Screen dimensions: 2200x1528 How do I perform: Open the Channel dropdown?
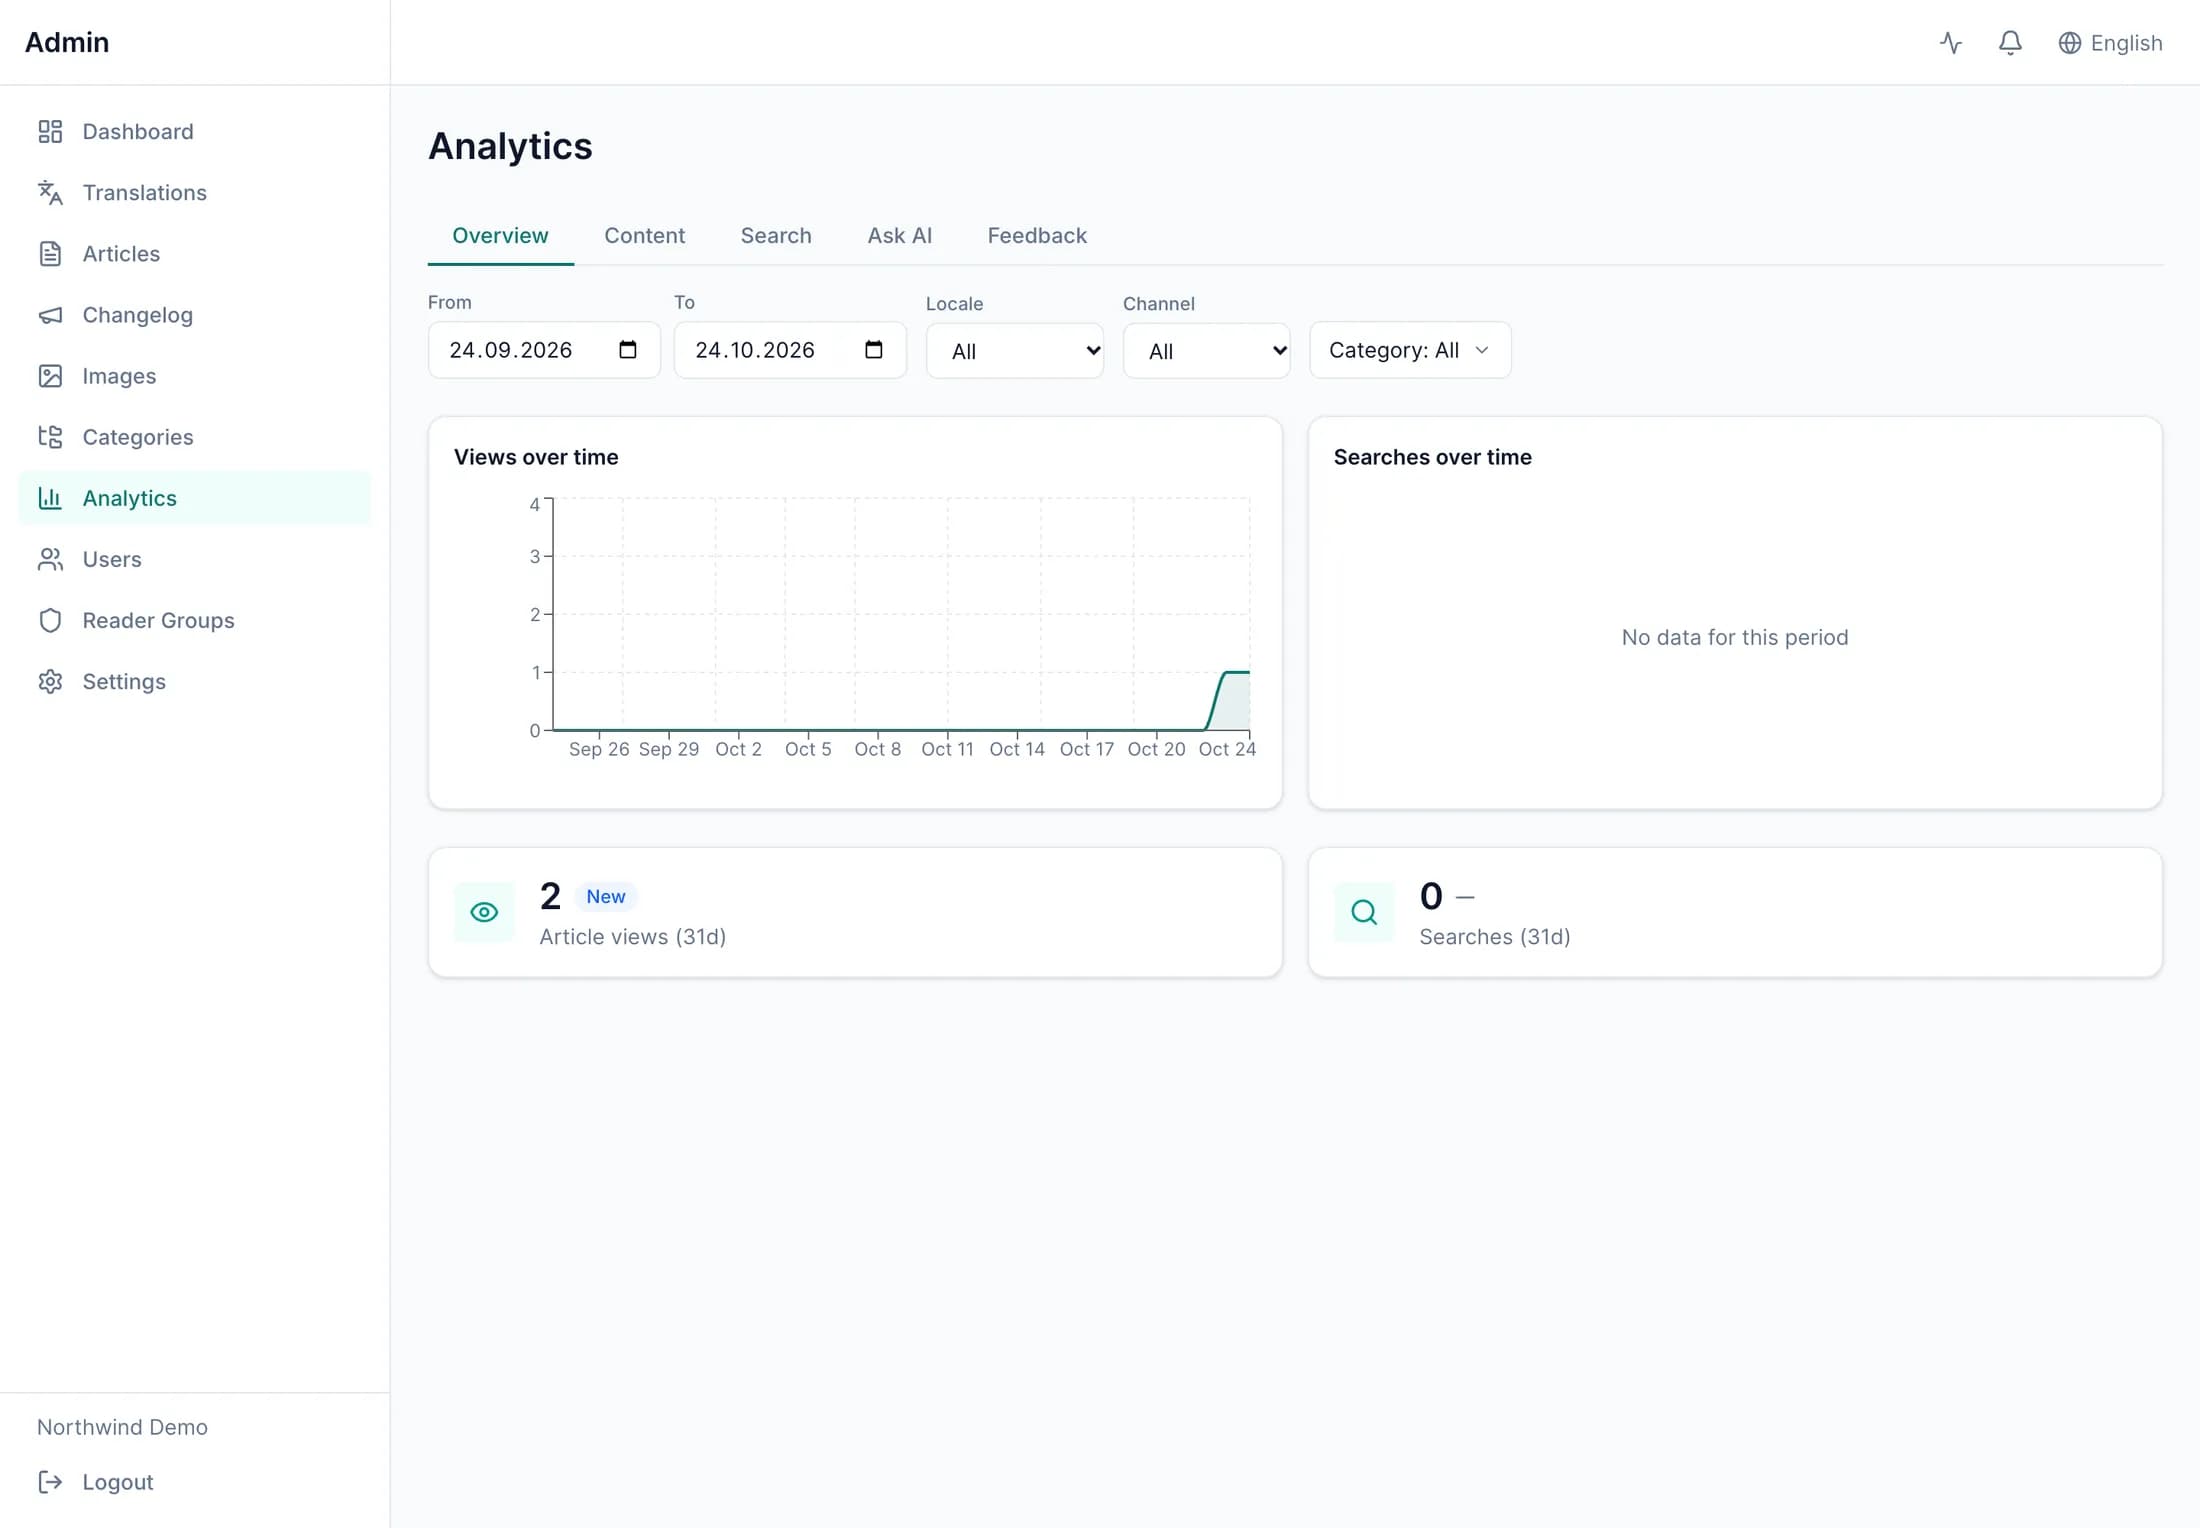pyautogui.click(x=1207, y=351)
